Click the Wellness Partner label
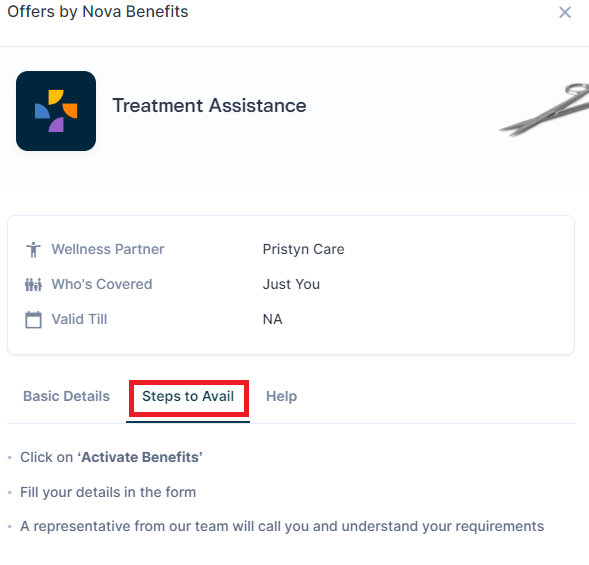 coord(108,249)
